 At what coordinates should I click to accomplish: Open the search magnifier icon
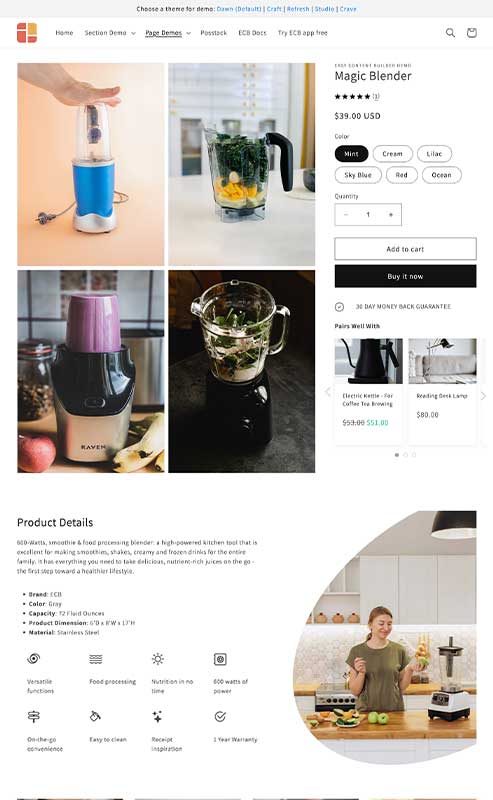(450, 33)
